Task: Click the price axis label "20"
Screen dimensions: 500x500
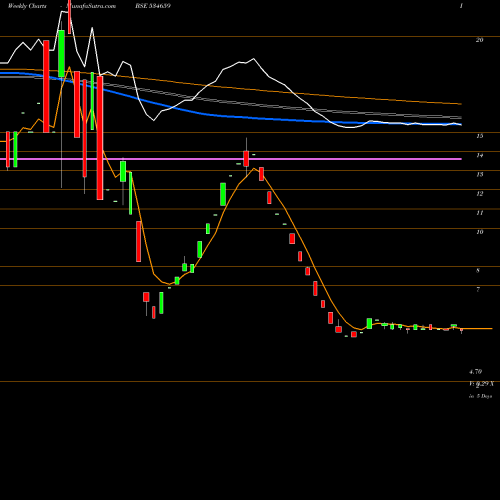Action: [479, 40]
